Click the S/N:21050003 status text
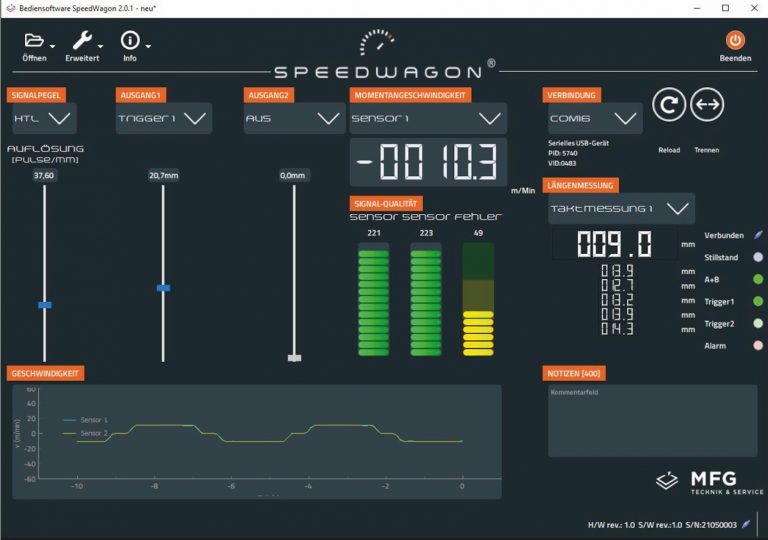 pyautogui.click(x=711, y=525)
